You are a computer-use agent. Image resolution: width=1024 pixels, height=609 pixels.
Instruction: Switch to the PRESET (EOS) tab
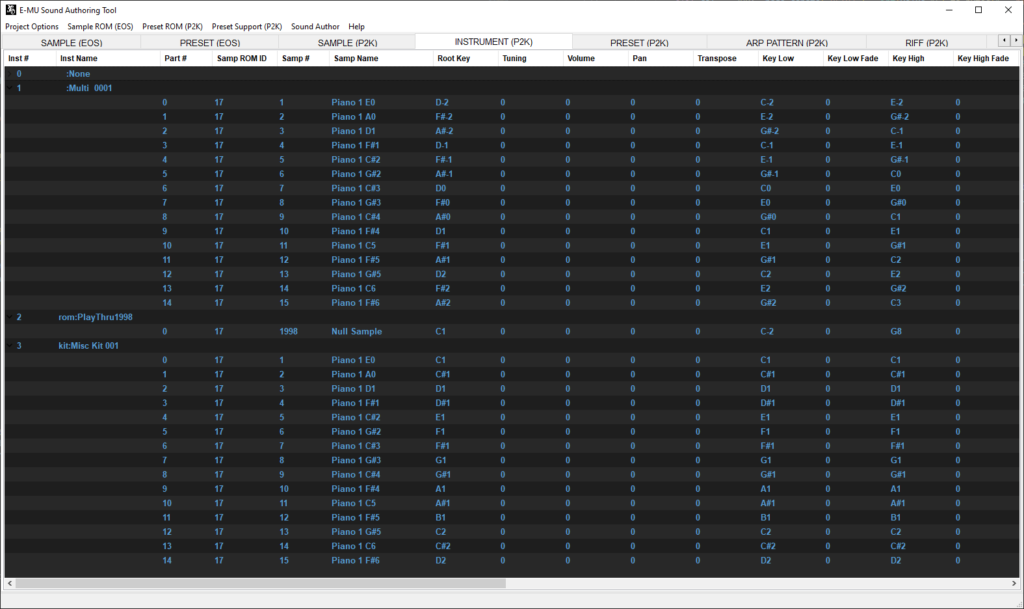(210, 42)
